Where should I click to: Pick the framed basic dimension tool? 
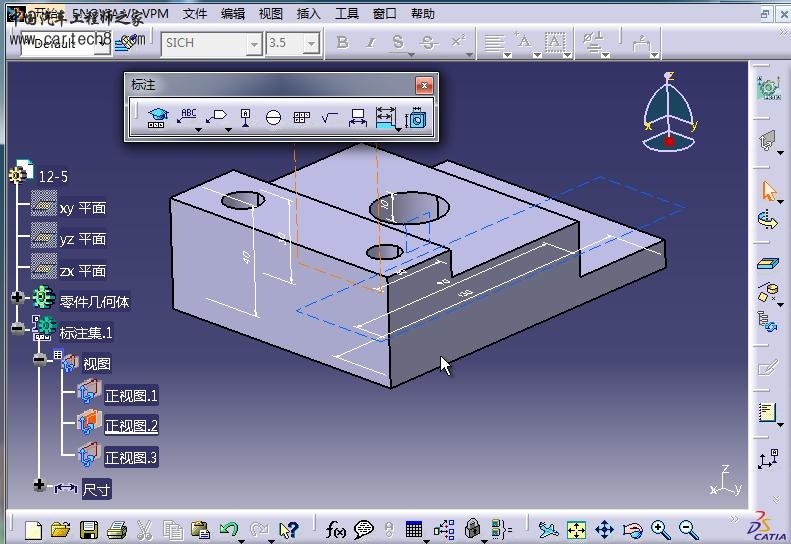coord(358,118)
